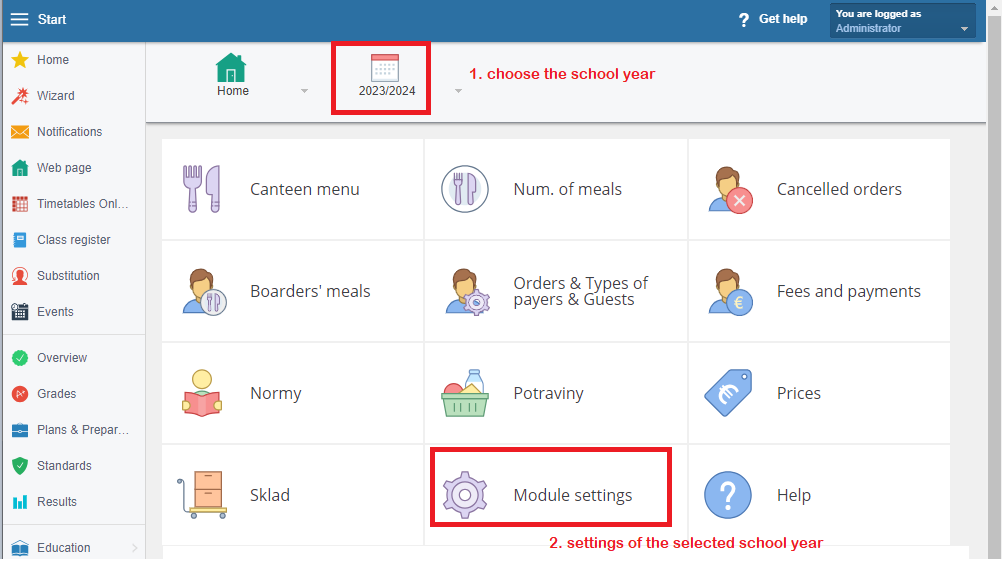Open Notifications from the sidebar

[x=70, y=132]
